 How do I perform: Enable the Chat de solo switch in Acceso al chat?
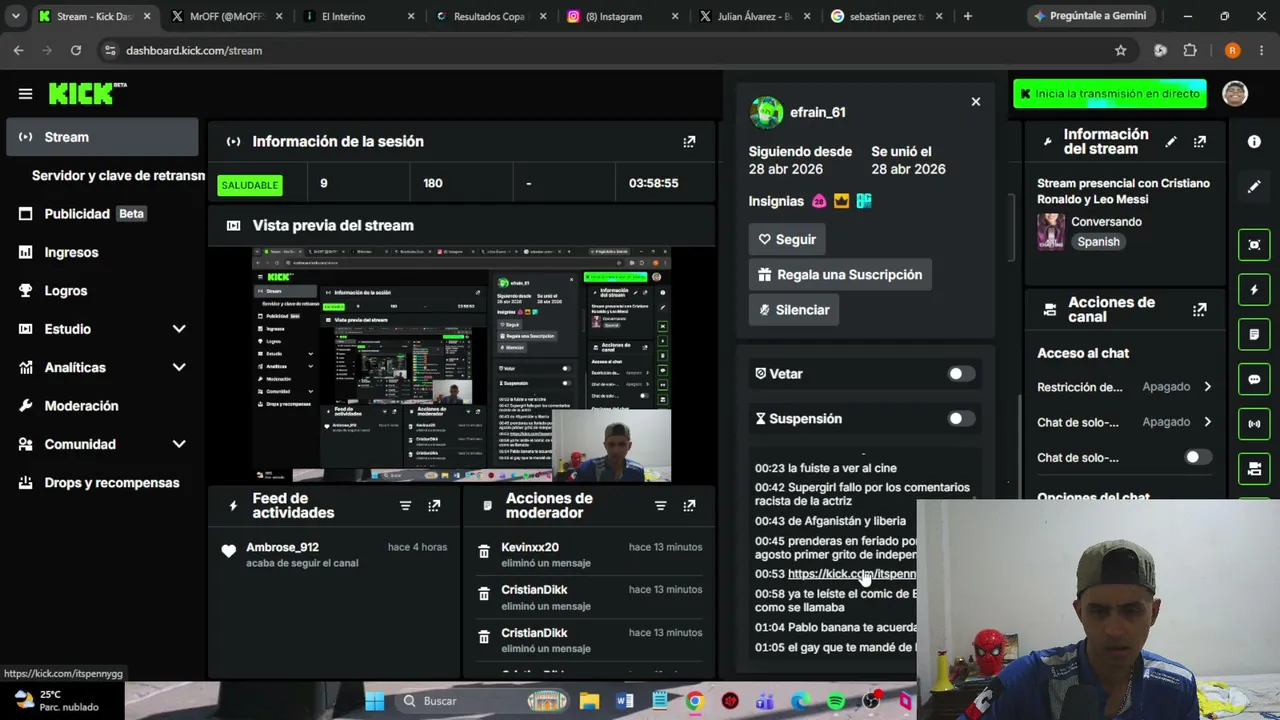pyautogui.click(x=1197, y=458)
